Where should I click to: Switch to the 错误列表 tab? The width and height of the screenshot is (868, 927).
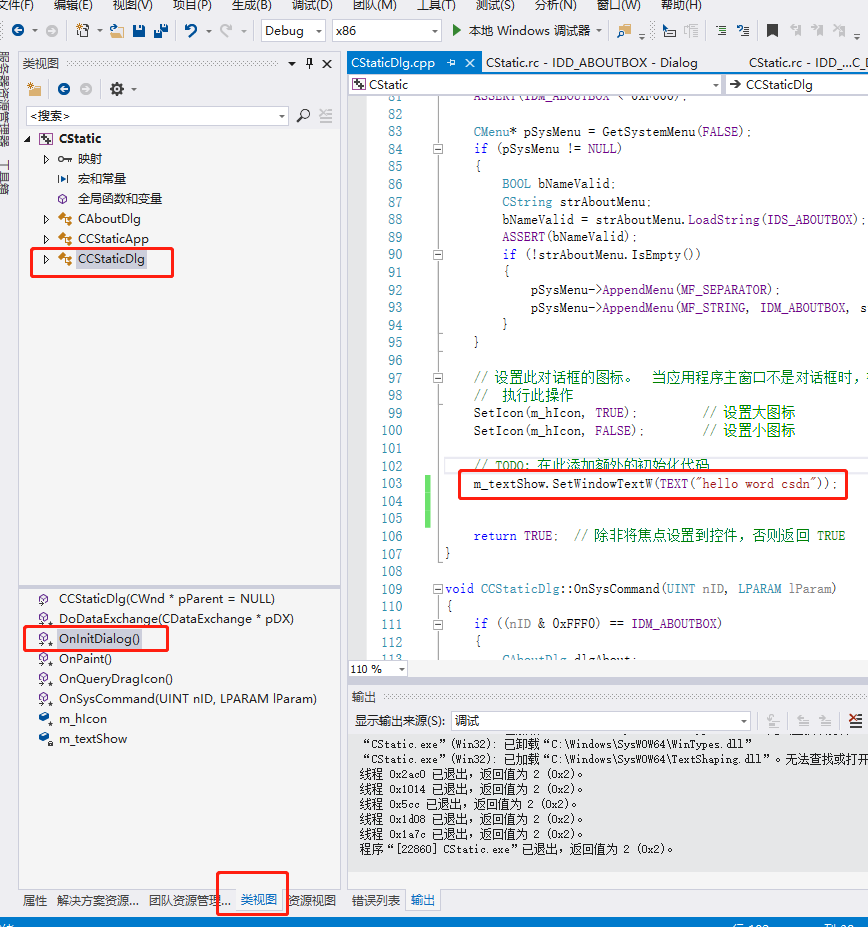(376, 900)
